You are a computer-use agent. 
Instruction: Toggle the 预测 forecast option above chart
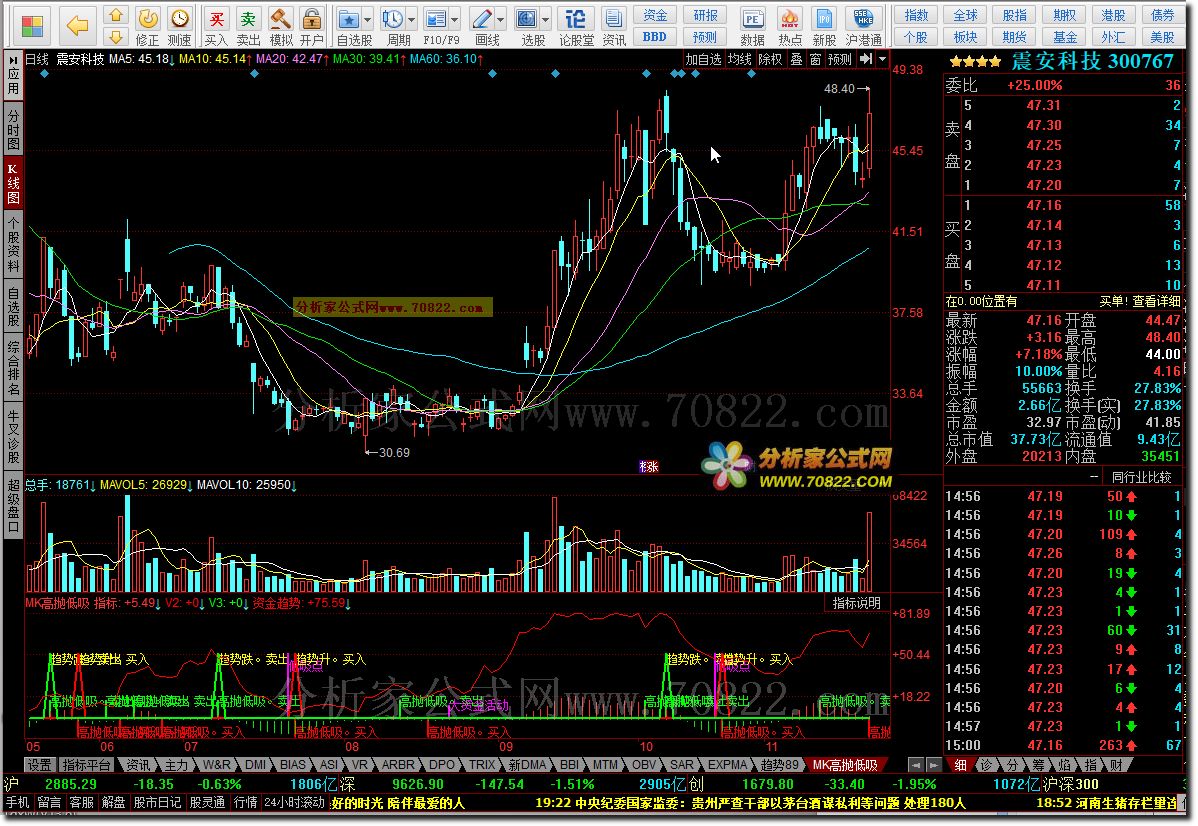tap(840, 59)
